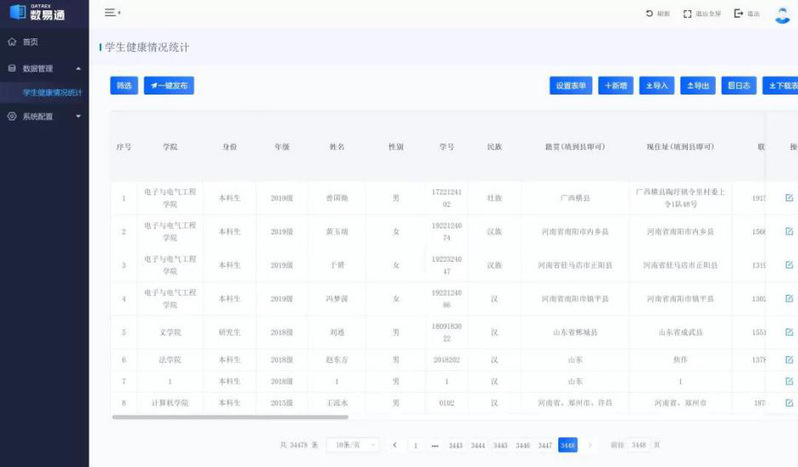Viewport: 798px width, 467px height.
Task: Click the 筛选 filter button
Action: [x=124, y=86]
